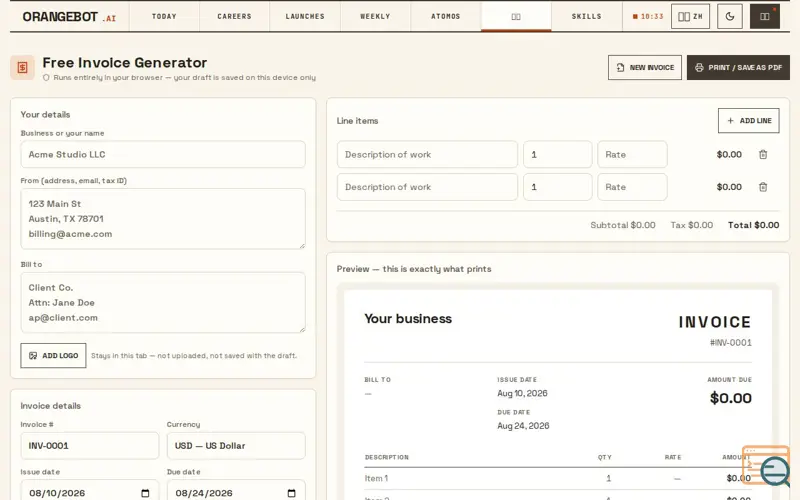Open the dark menu button with red dot
Screen dimensions: 800x500
coord(764,16)
